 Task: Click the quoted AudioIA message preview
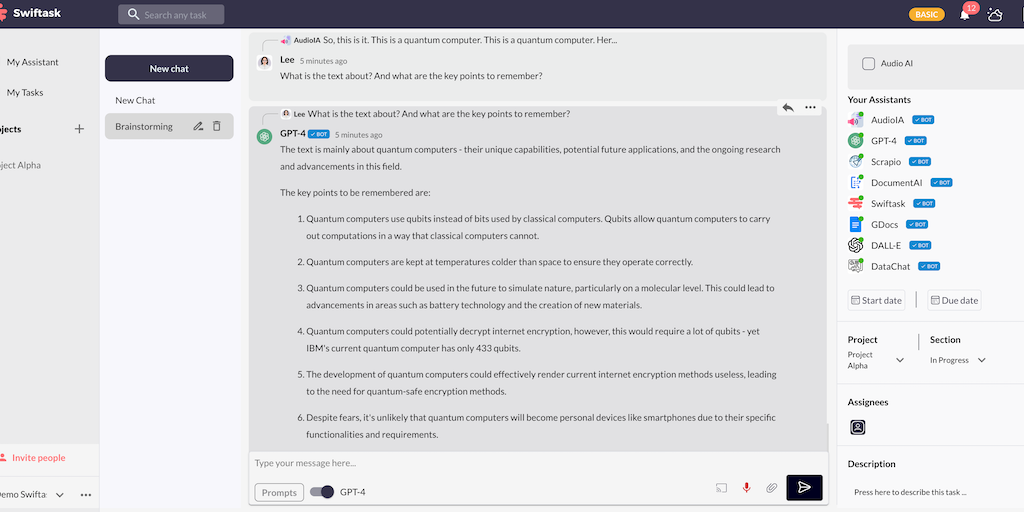point(449,40)
